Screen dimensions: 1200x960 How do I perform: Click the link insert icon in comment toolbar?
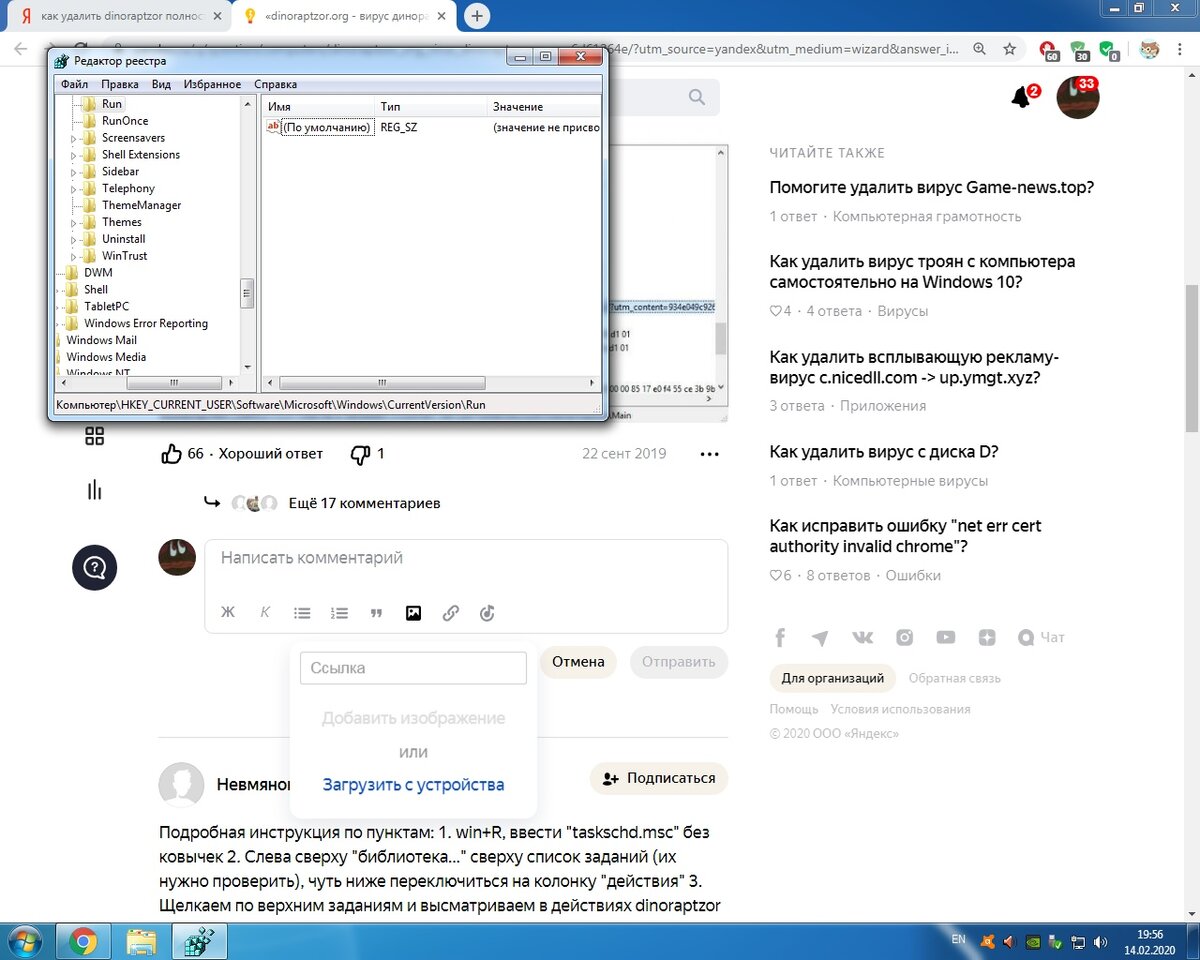450,613
